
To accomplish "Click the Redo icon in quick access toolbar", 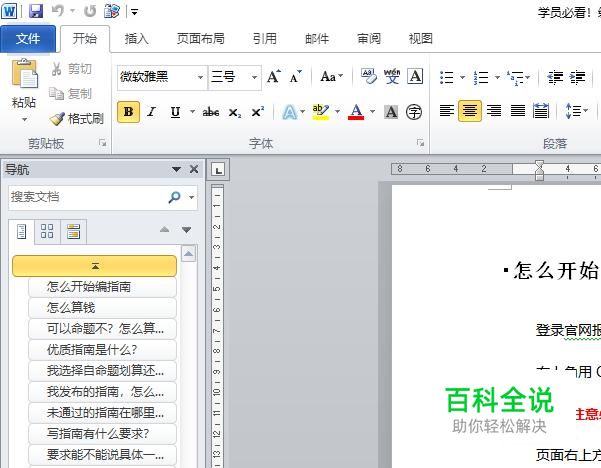I will [x=90, y=11].
